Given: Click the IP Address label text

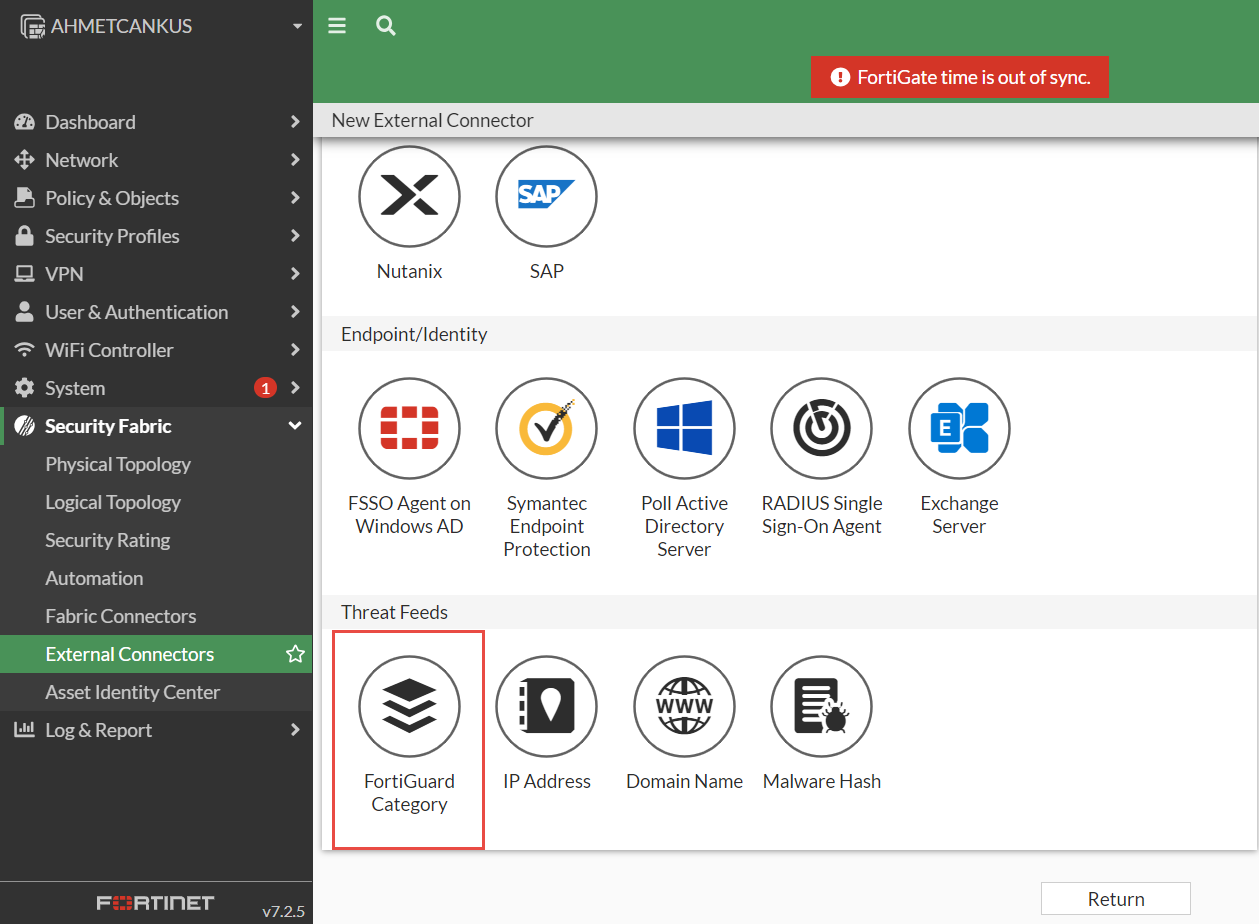Looking at the screenshot, I should [x=547, y=781].
